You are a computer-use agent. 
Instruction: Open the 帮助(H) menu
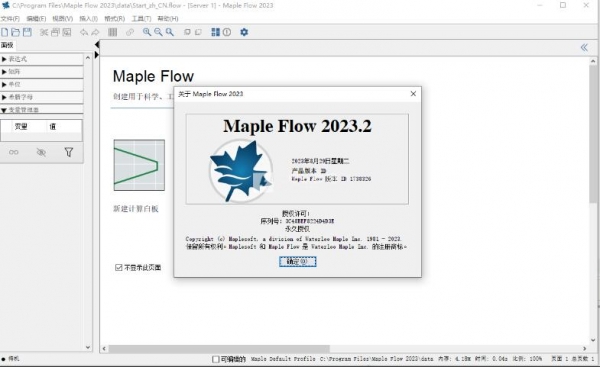pyautogui.click(x=168, y=18)
